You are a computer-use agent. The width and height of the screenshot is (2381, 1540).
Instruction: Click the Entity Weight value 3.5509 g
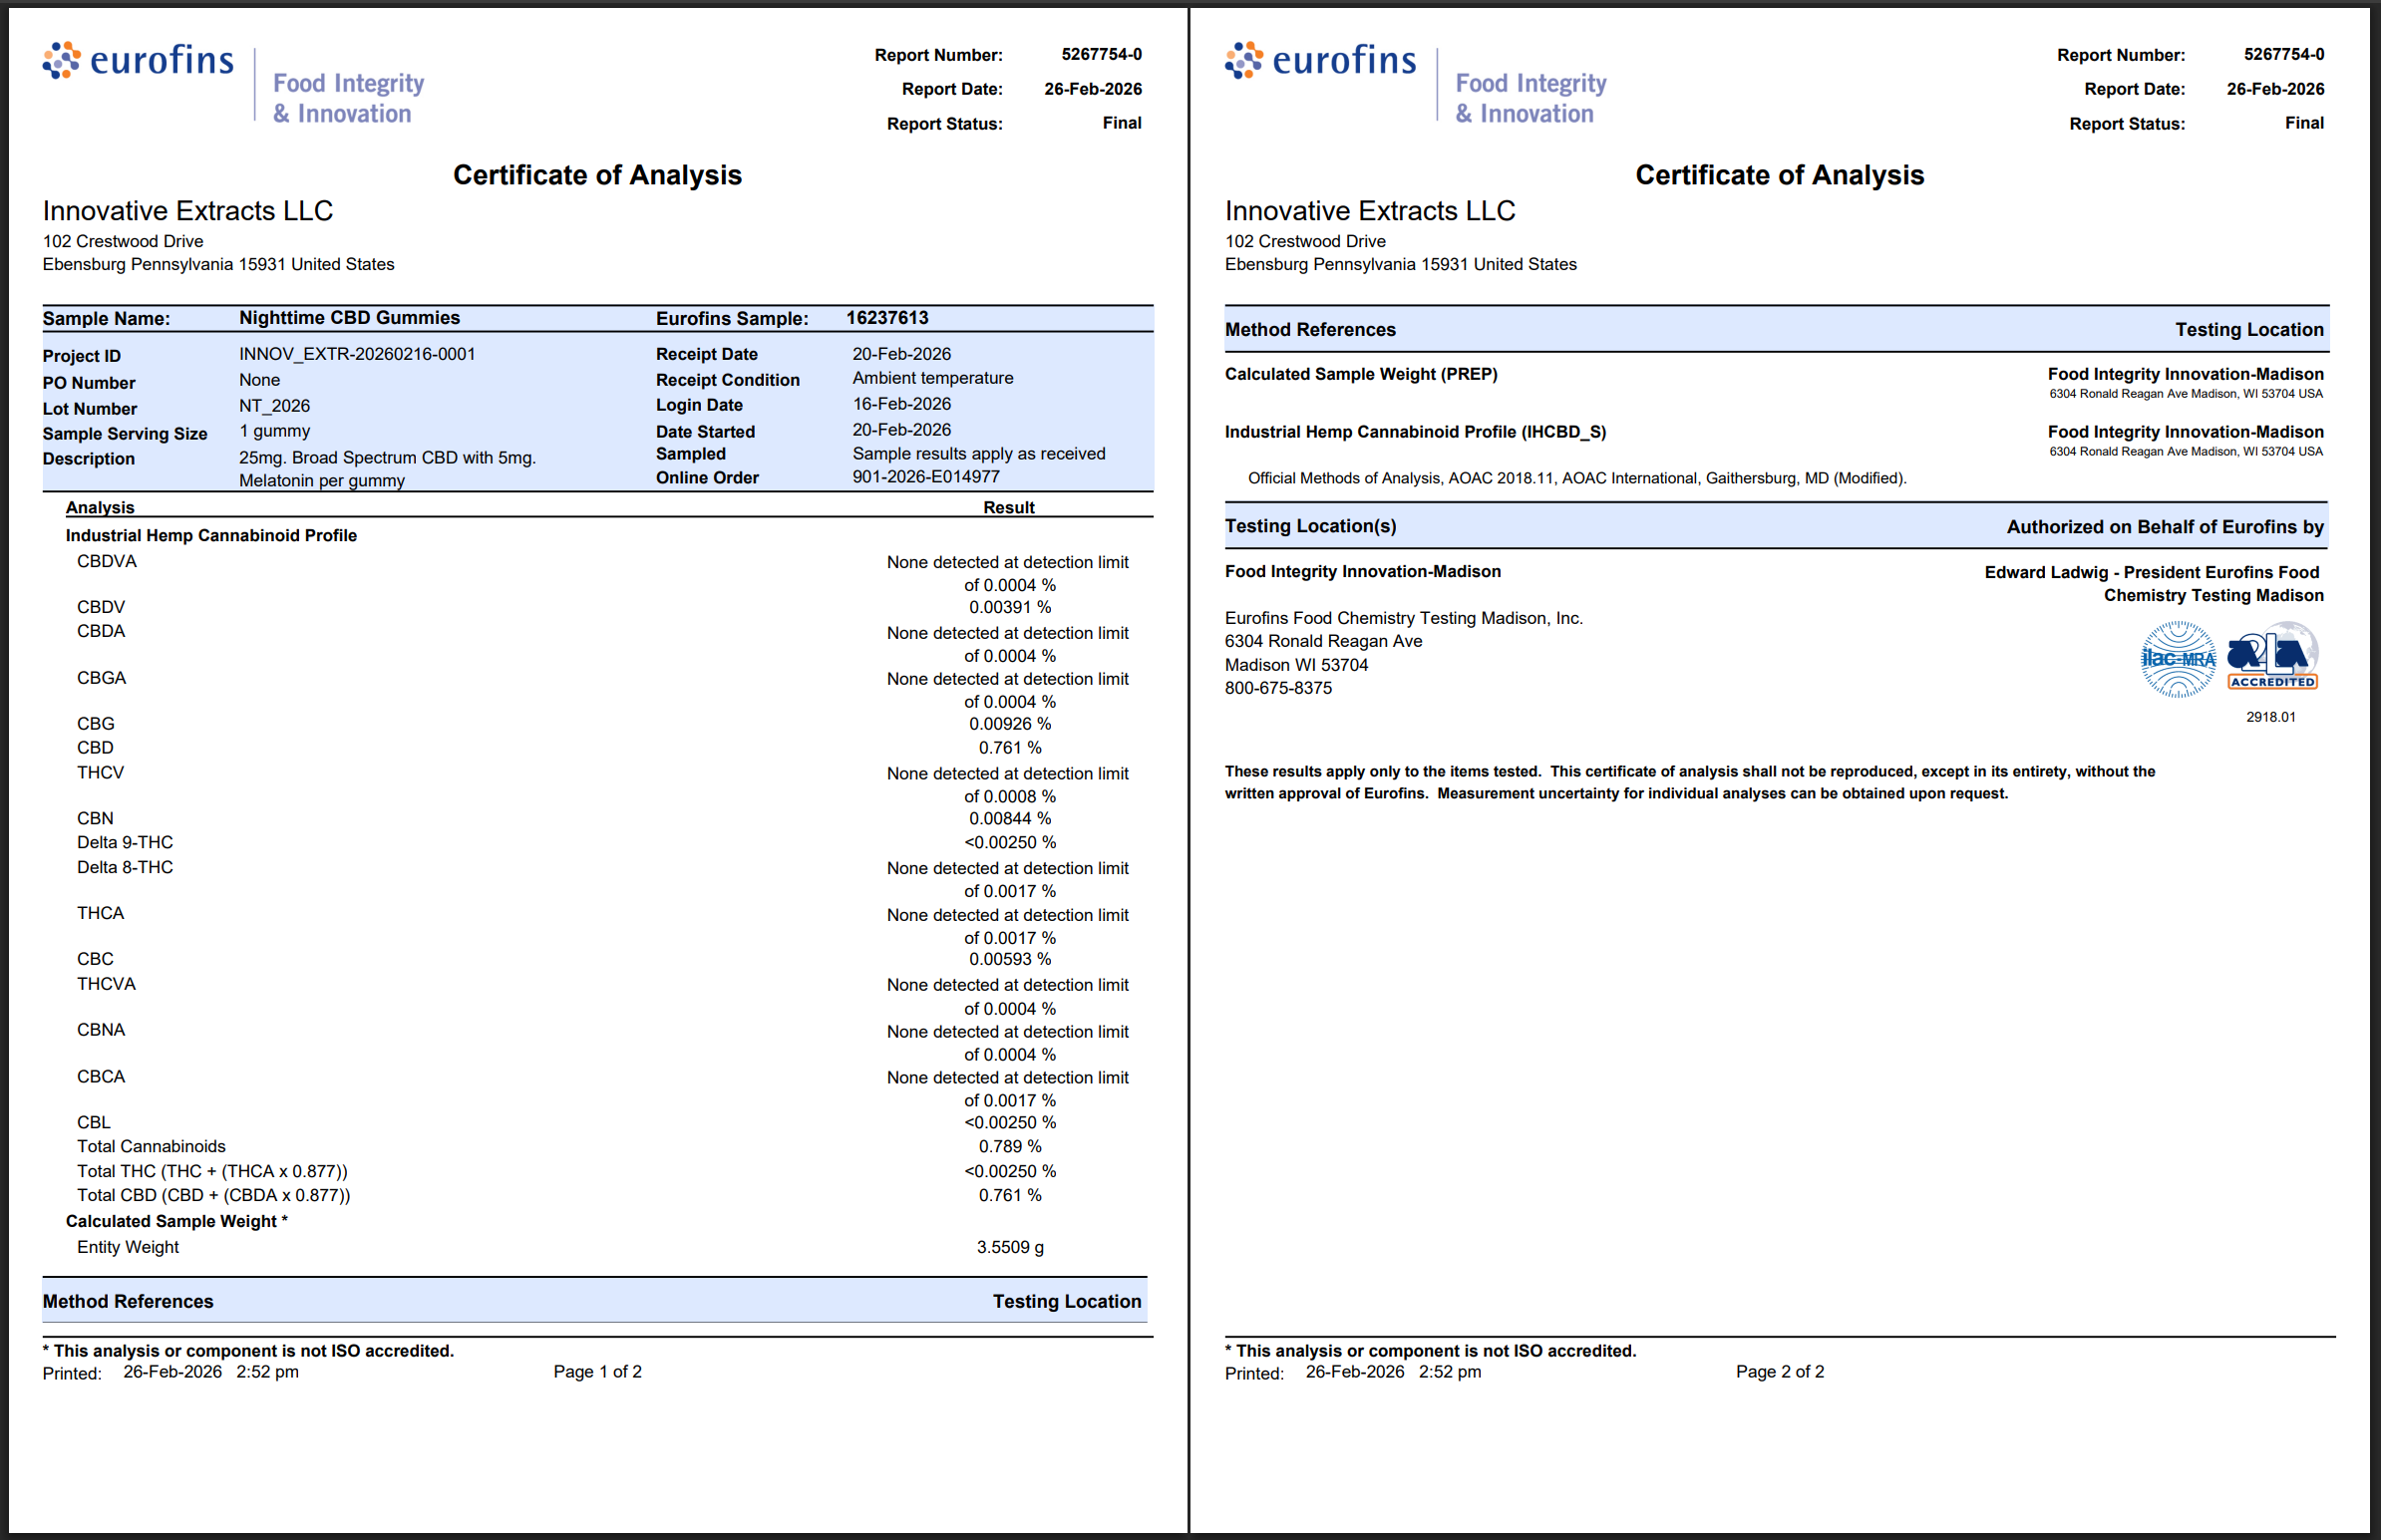tap(1009, 1248)
